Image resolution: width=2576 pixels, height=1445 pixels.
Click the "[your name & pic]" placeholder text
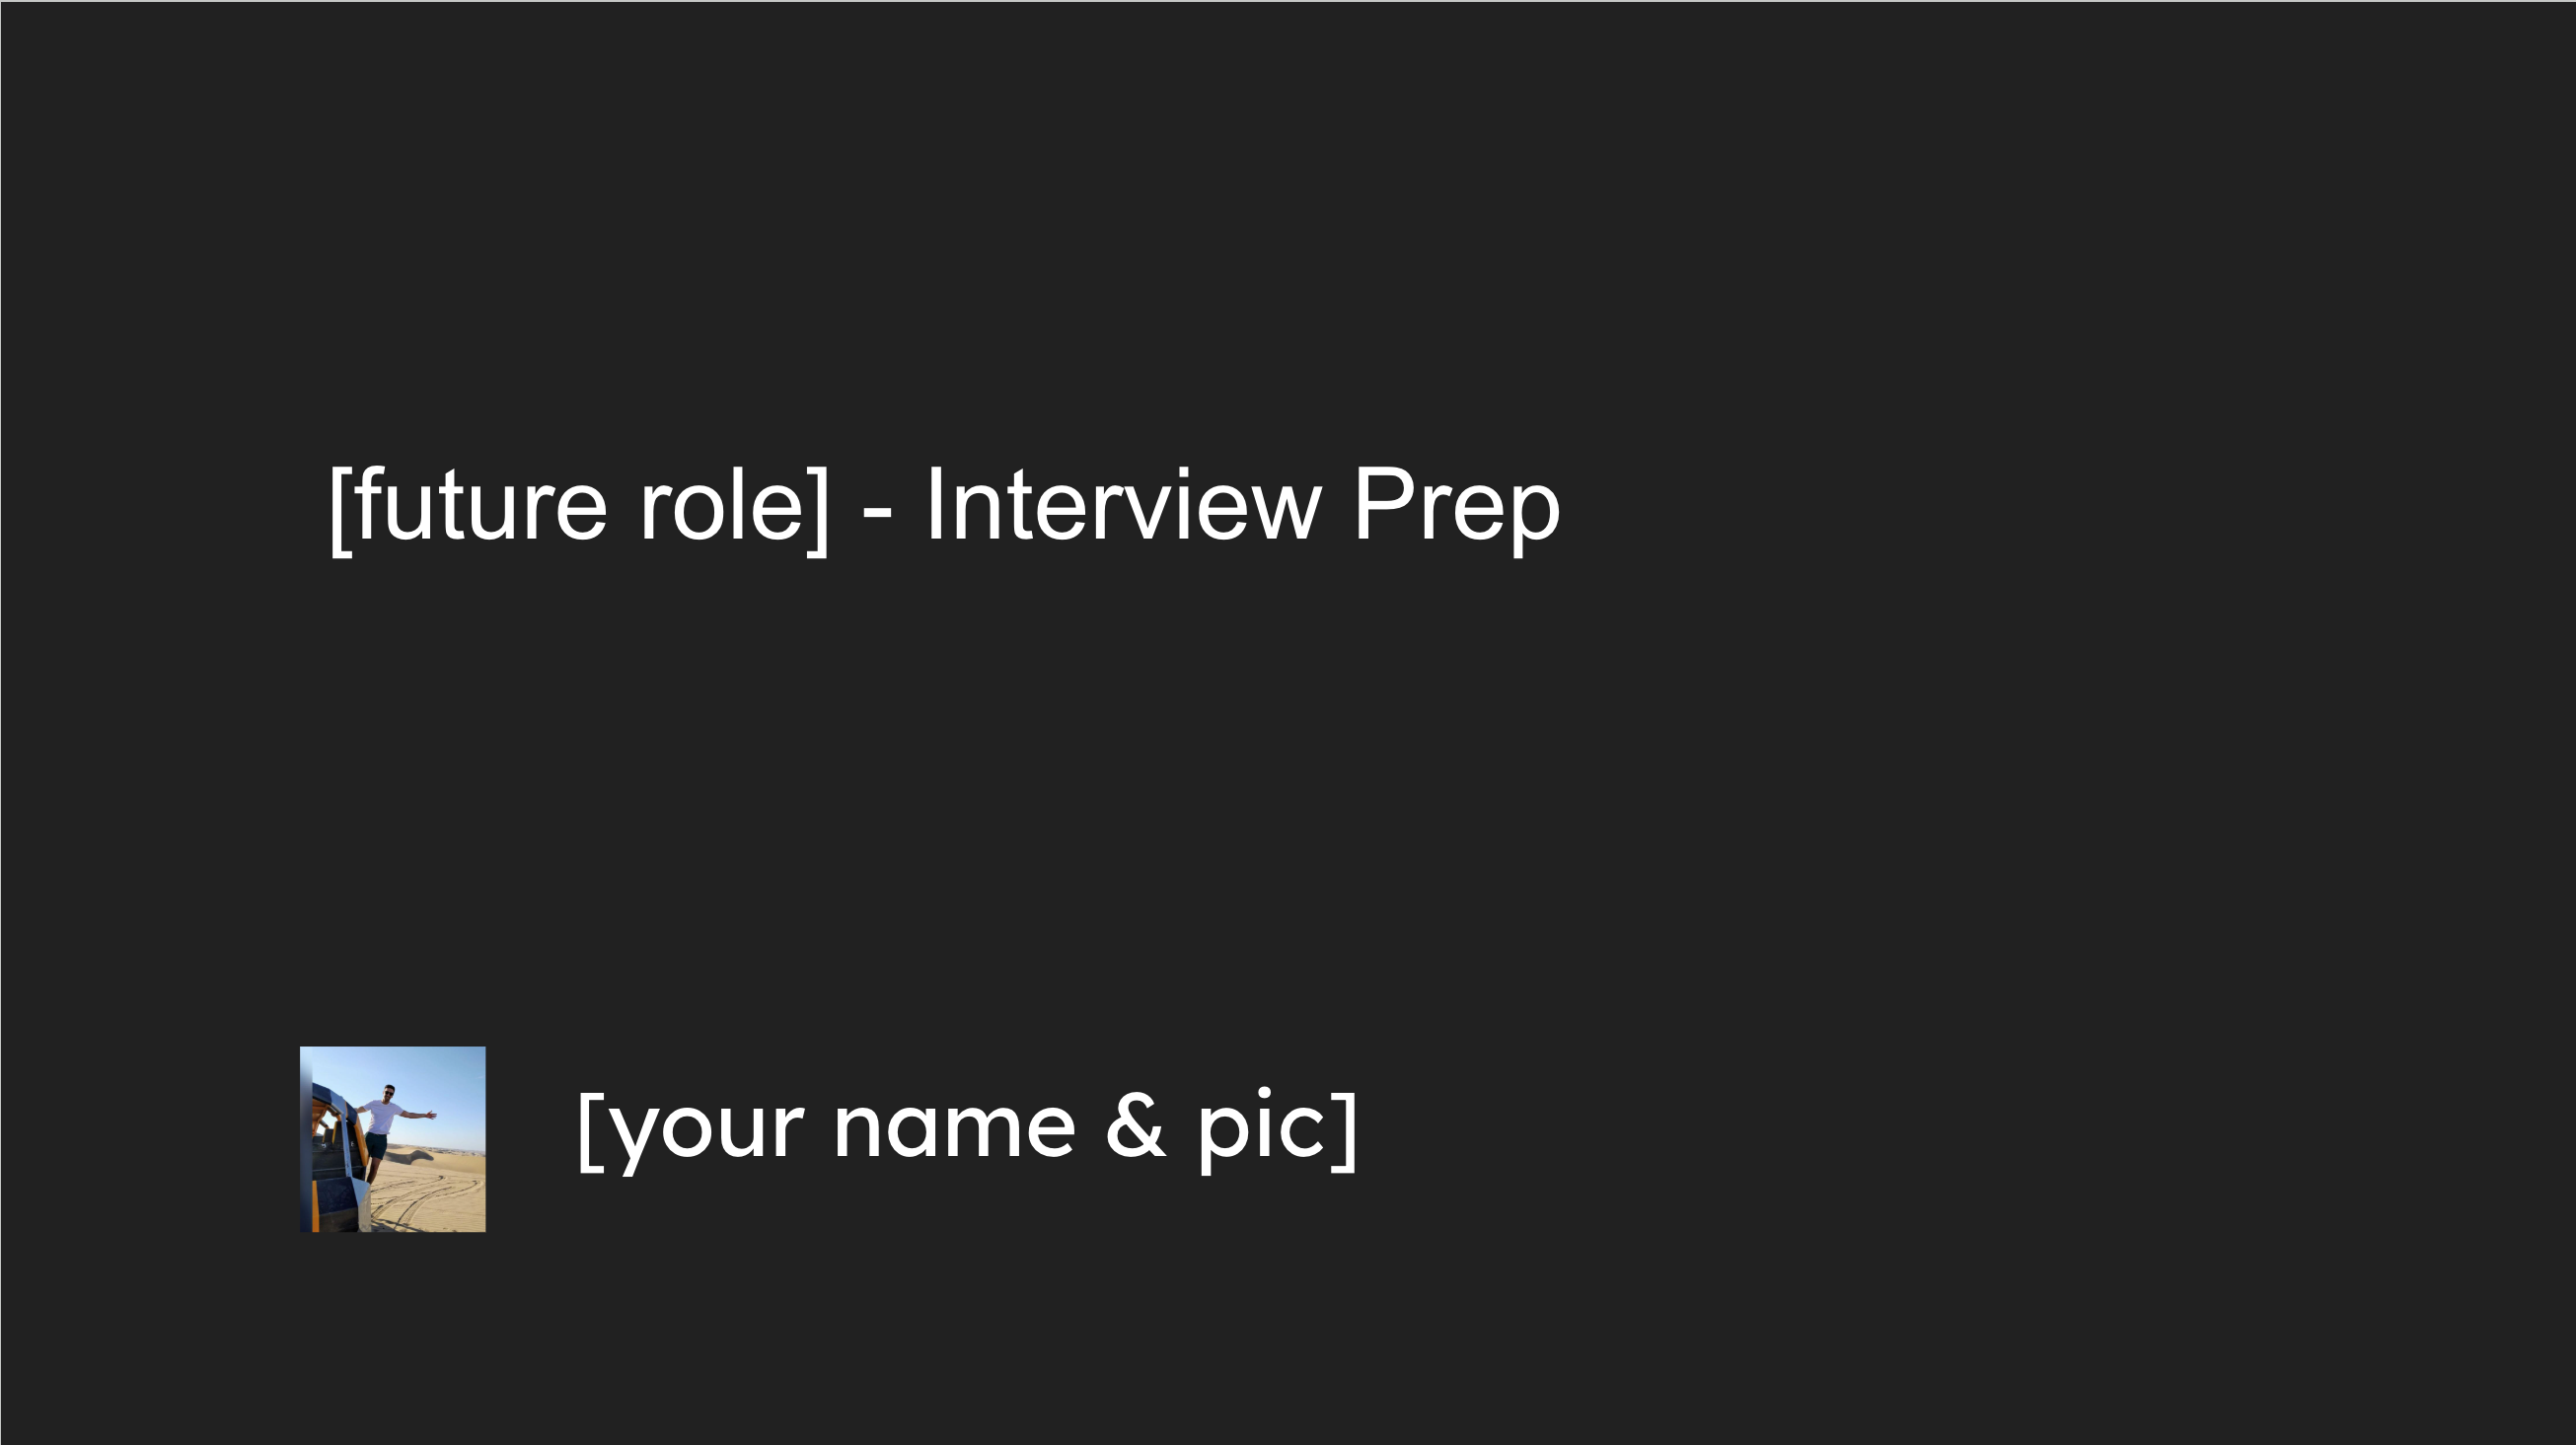[968, 1130]
